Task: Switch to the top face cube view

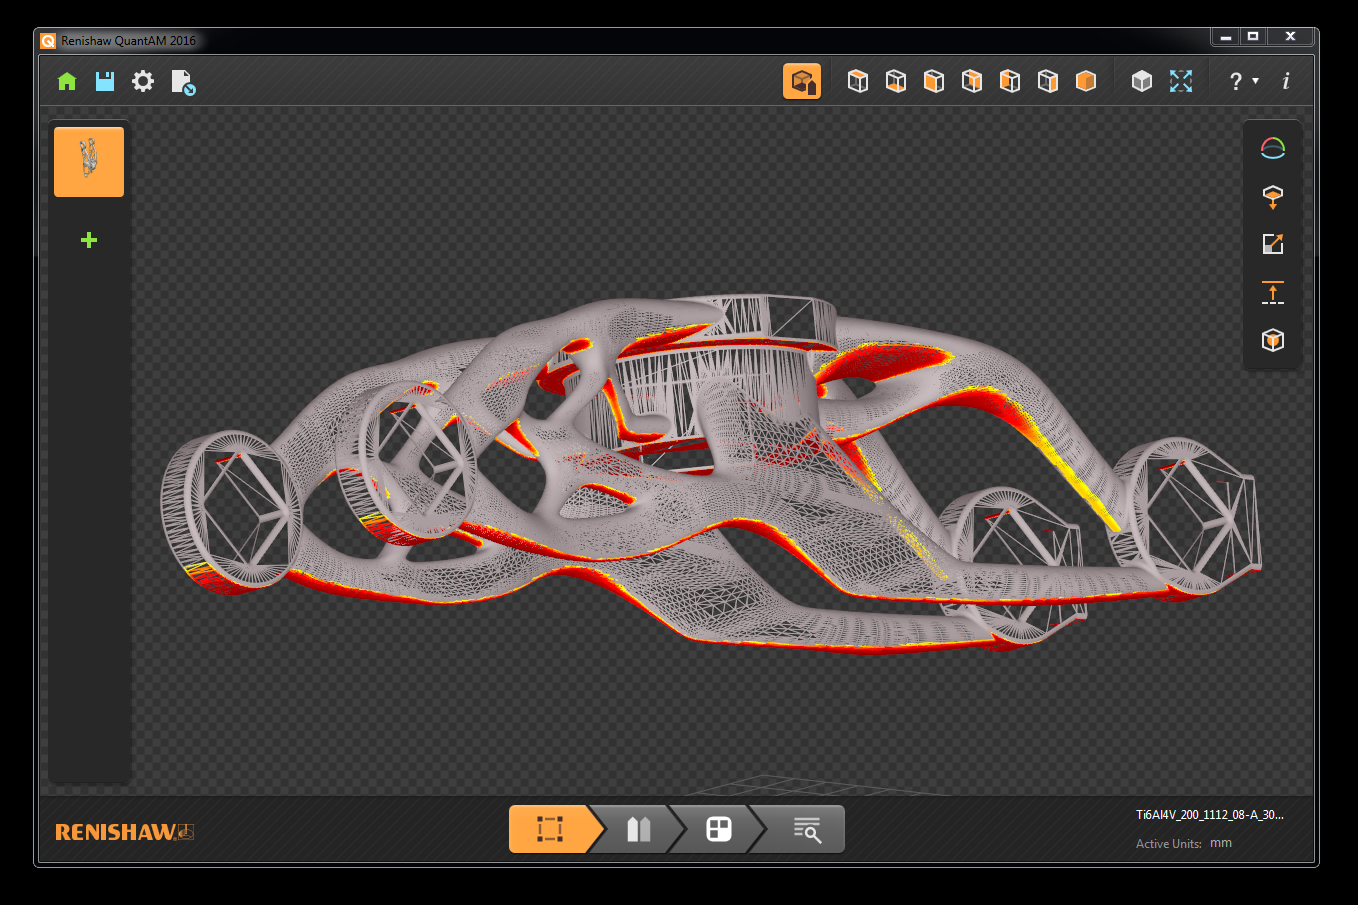Action: [858, 81]
